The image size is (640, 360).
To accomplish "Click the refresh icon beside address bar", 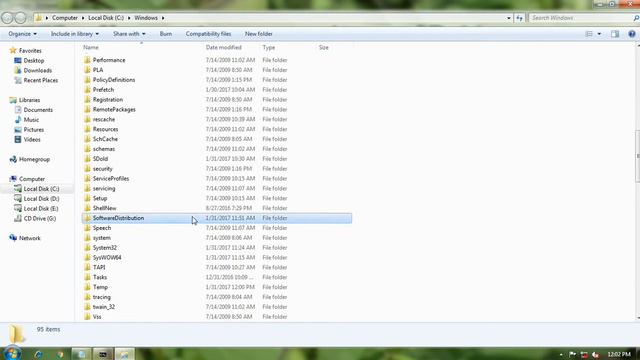I will (519, 18).
